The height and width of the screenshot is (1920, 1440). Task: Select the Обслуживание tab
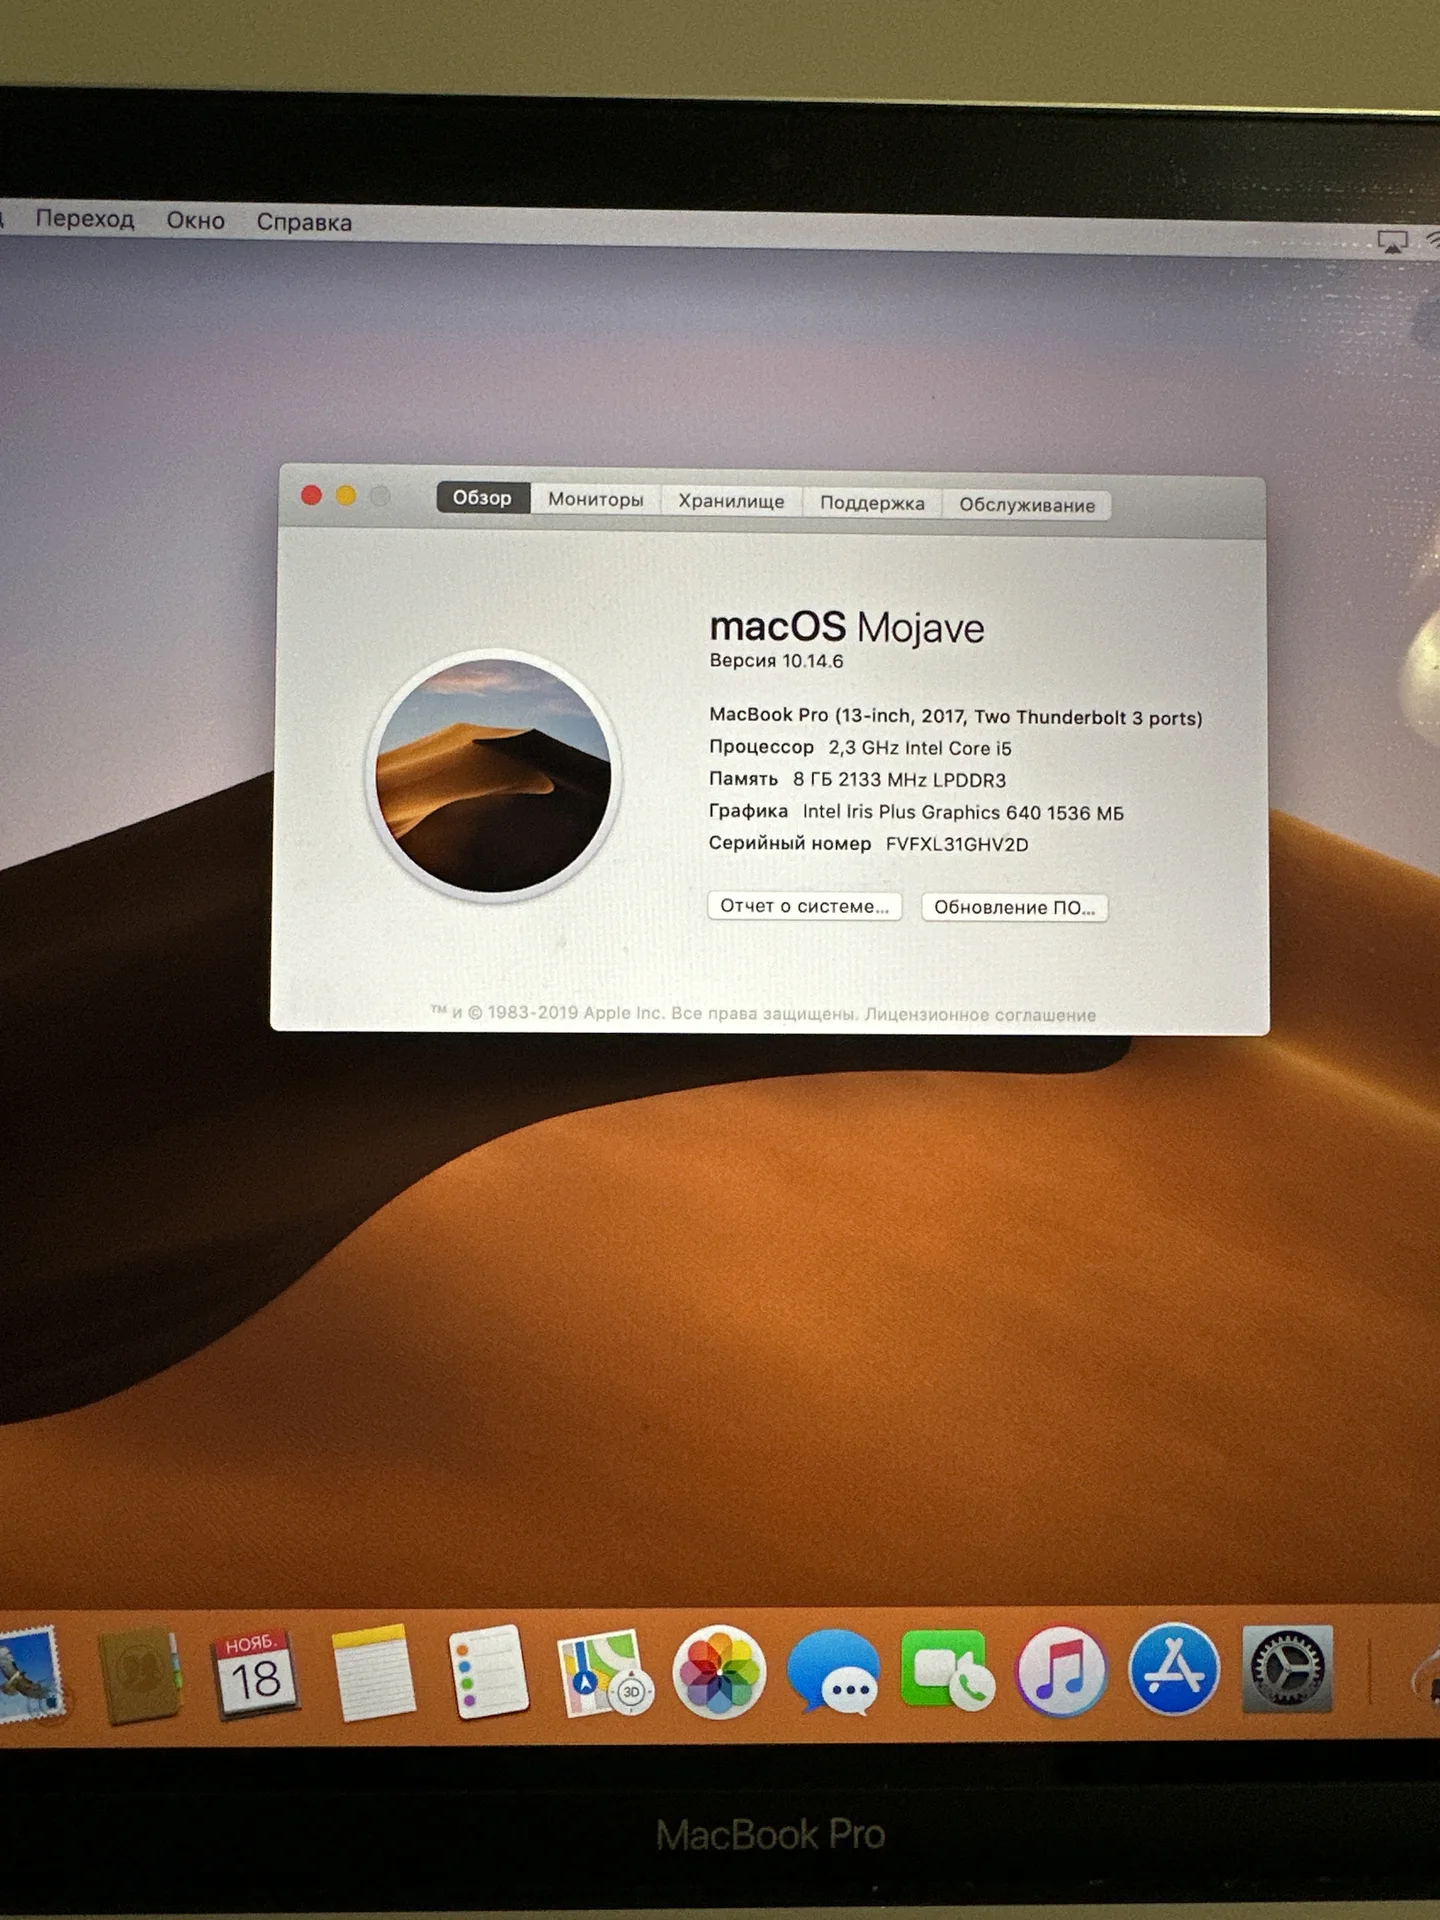[x=1028, y=505]
